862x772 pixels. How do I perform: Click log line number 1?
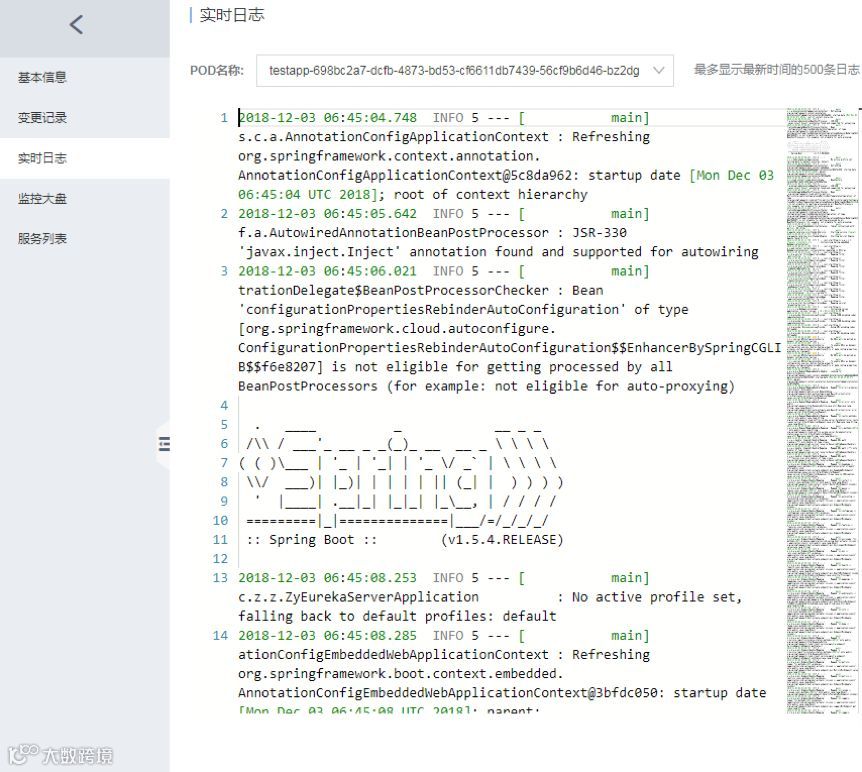[x=224, y=118]
